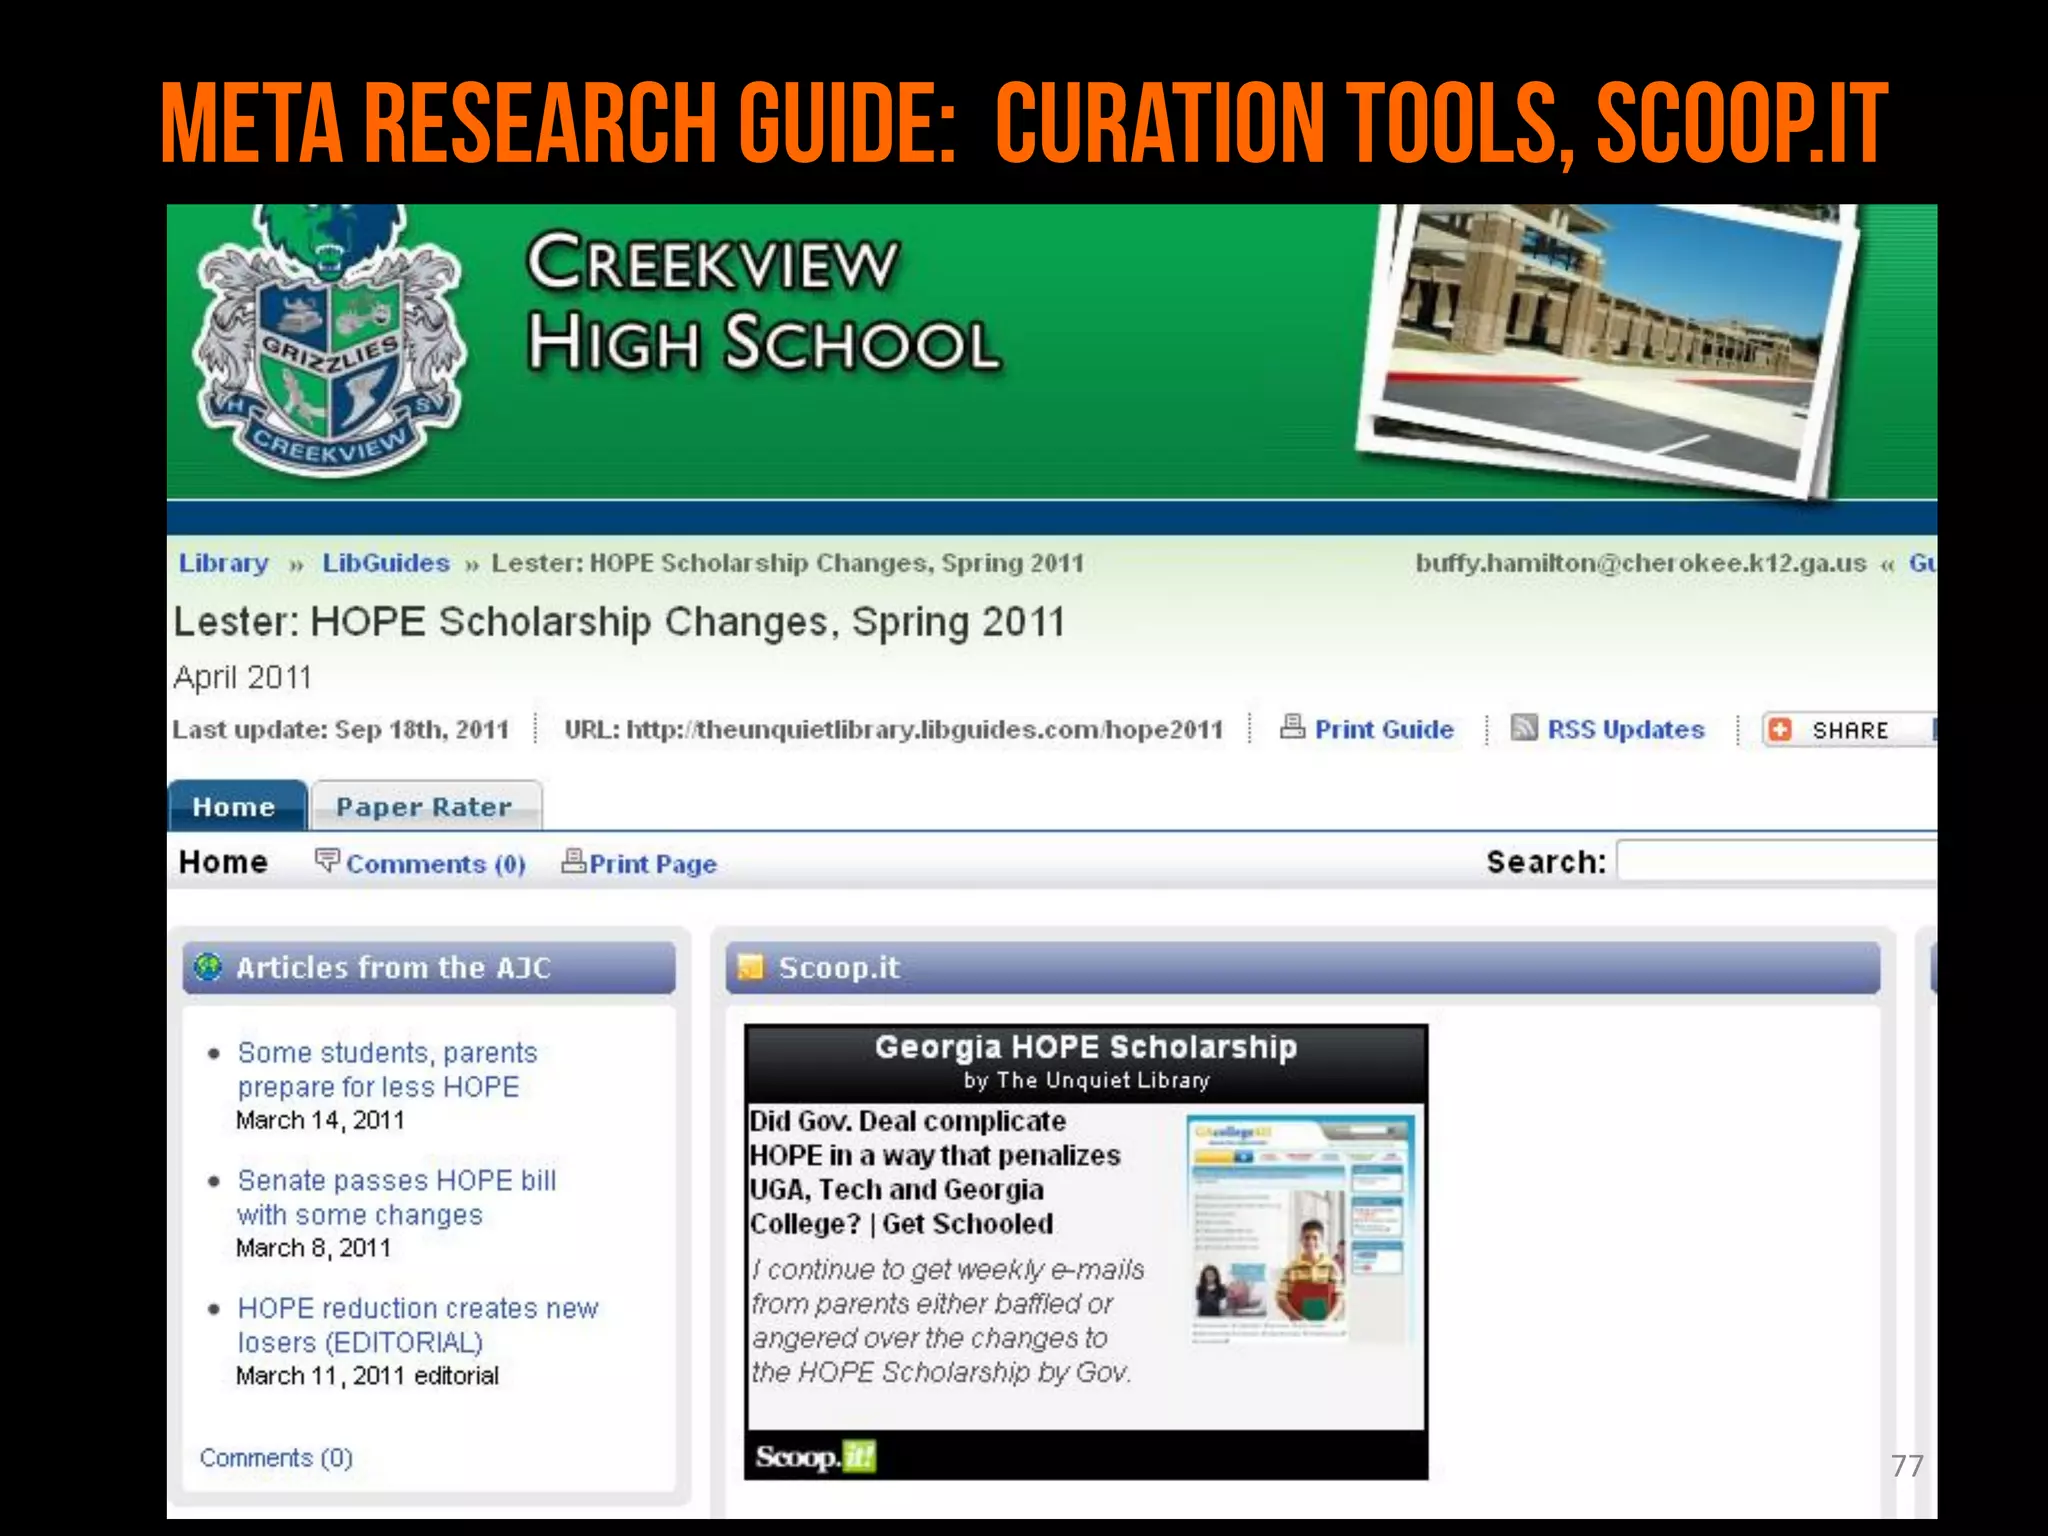Open the Library breadcrumb link
Viewport: 2048px width, 1536px height.
click(x=224, y=563)
